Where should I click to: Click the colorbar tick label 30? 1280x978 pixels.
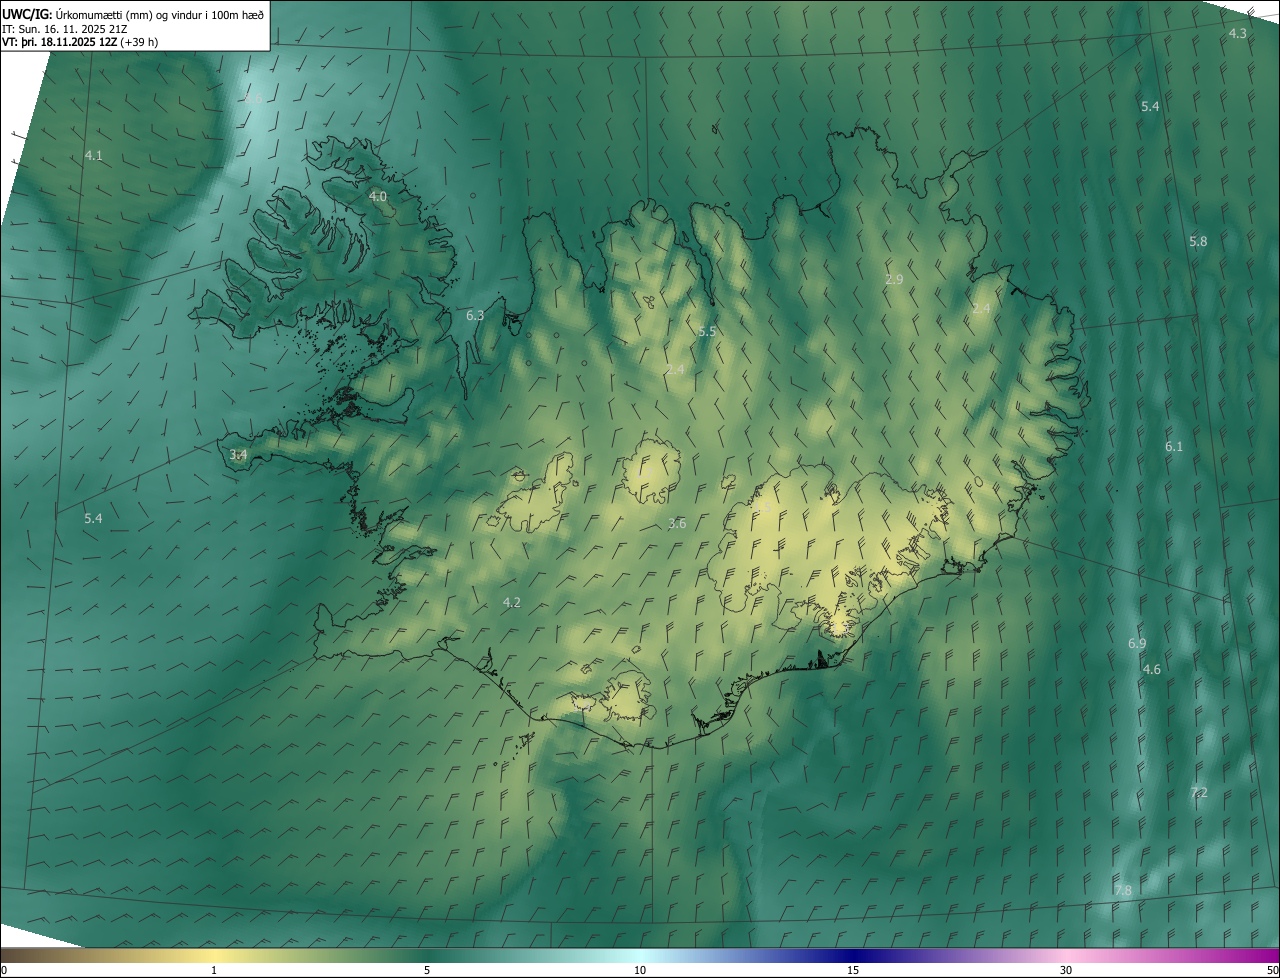(x=1066, y=970)
